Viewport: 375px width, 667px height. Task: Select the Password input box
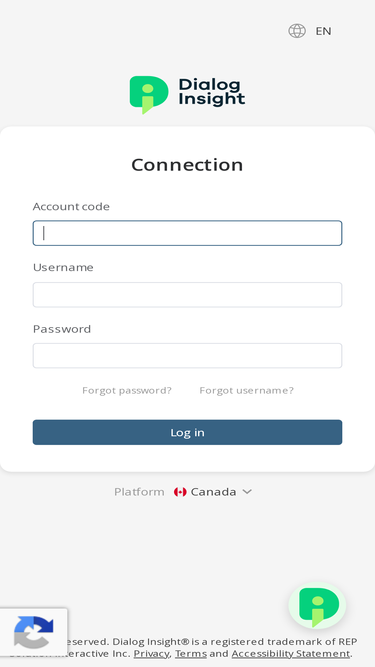point(188,356)
